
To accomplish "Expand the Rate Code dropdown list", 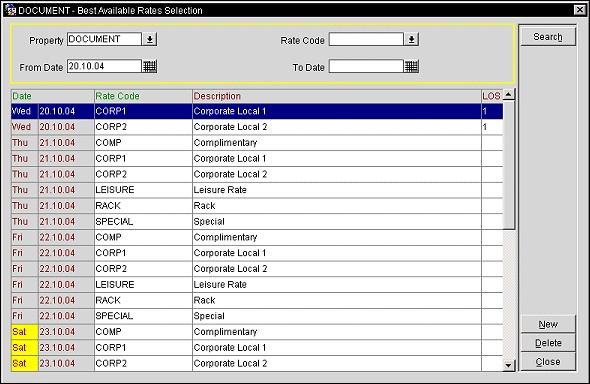I will 411,39.
